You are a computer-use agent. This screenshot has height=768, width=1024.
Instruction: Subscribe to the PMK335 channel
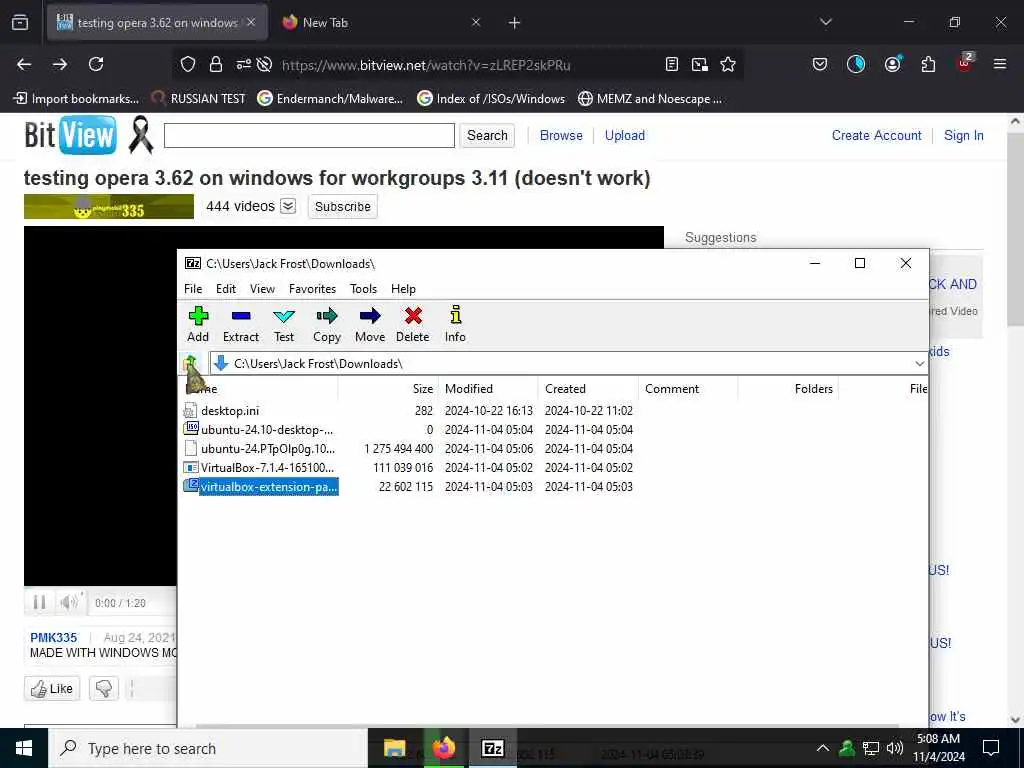point(342,206)
